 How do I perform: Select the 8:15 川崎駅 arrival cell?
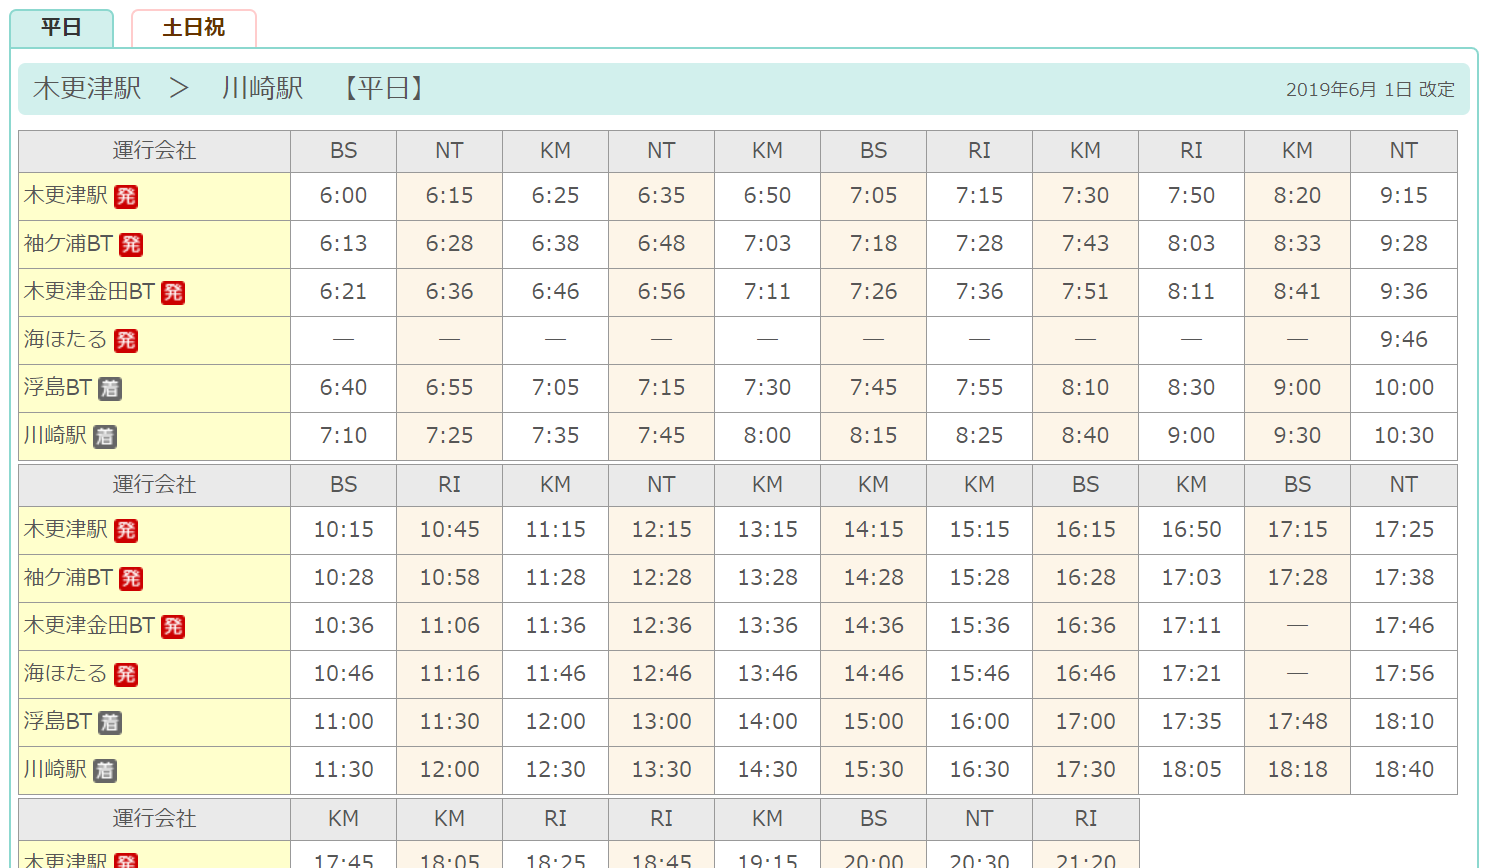874,436
